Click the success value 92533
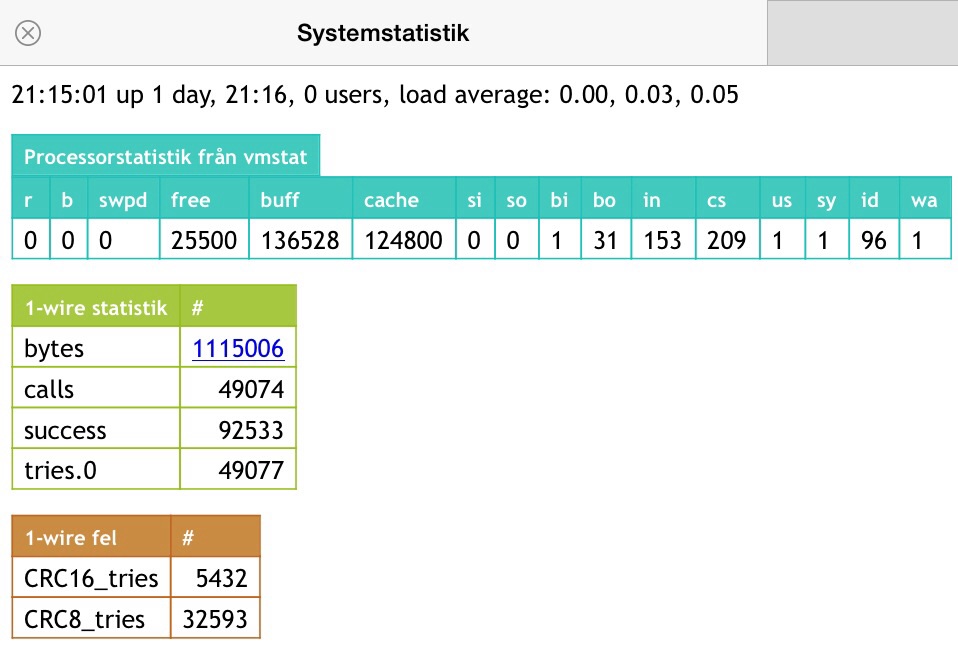The image size is (958, 648). 251,430
